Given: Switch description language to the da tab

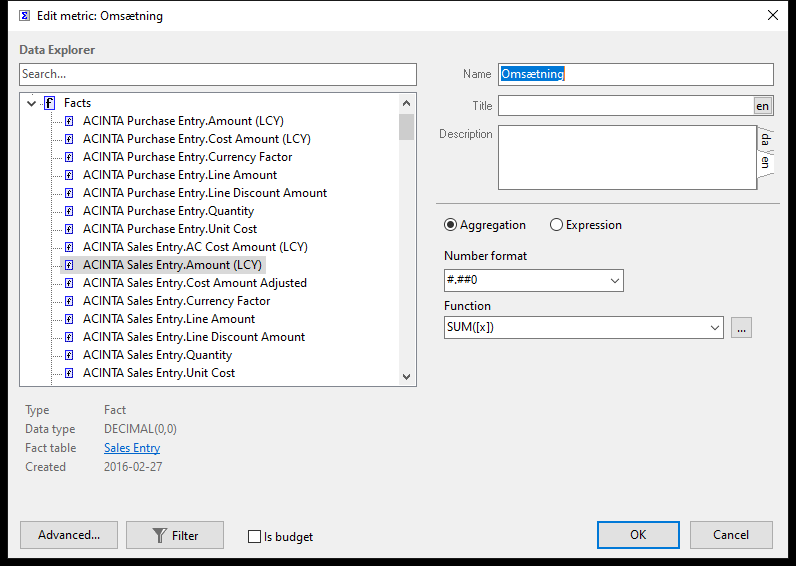Looking at the screenshot, I should point(766,139).
